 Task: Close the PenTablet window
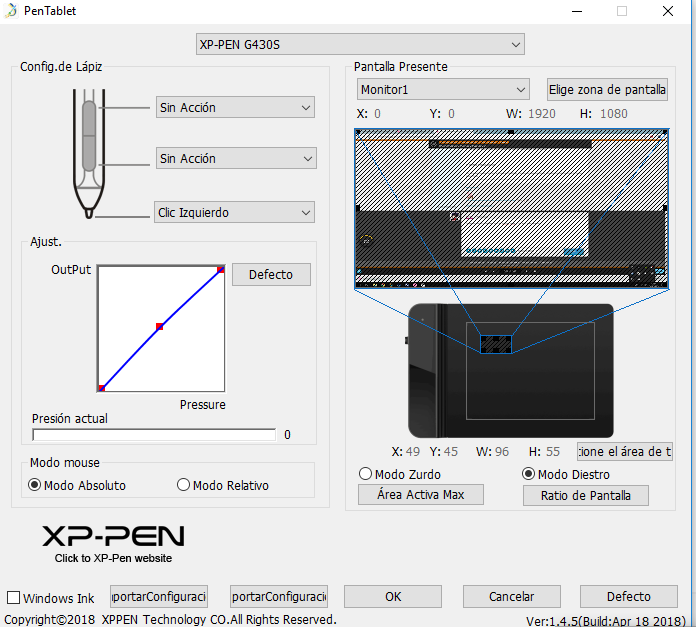(668, 11)
